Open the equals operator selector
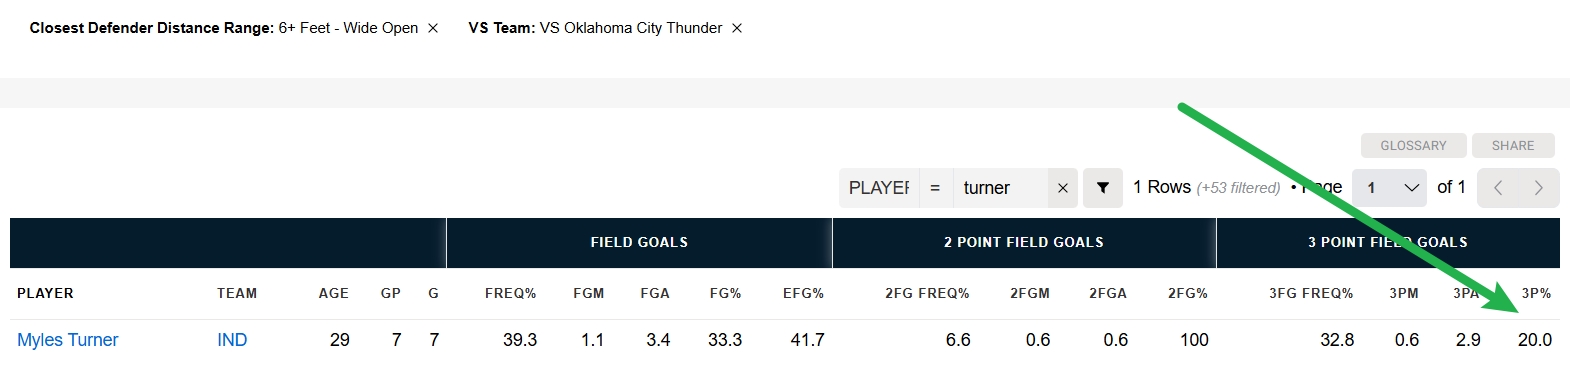1570x371 pixels. (935, 188)
